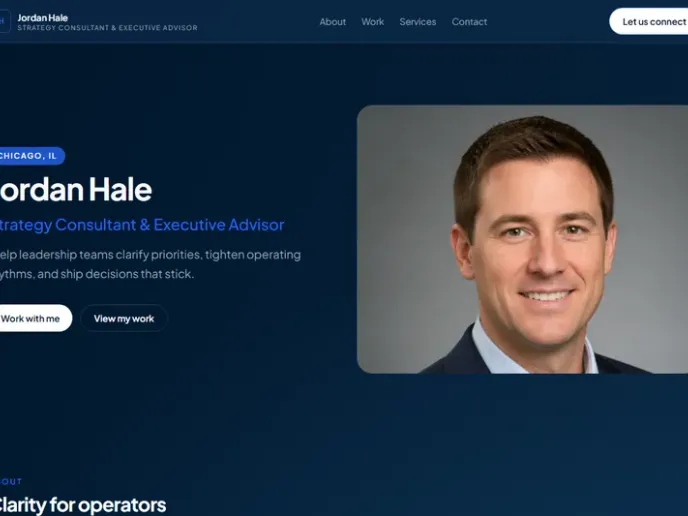
Task: Click the header tagline under the site name
Action: coord(108,28)
